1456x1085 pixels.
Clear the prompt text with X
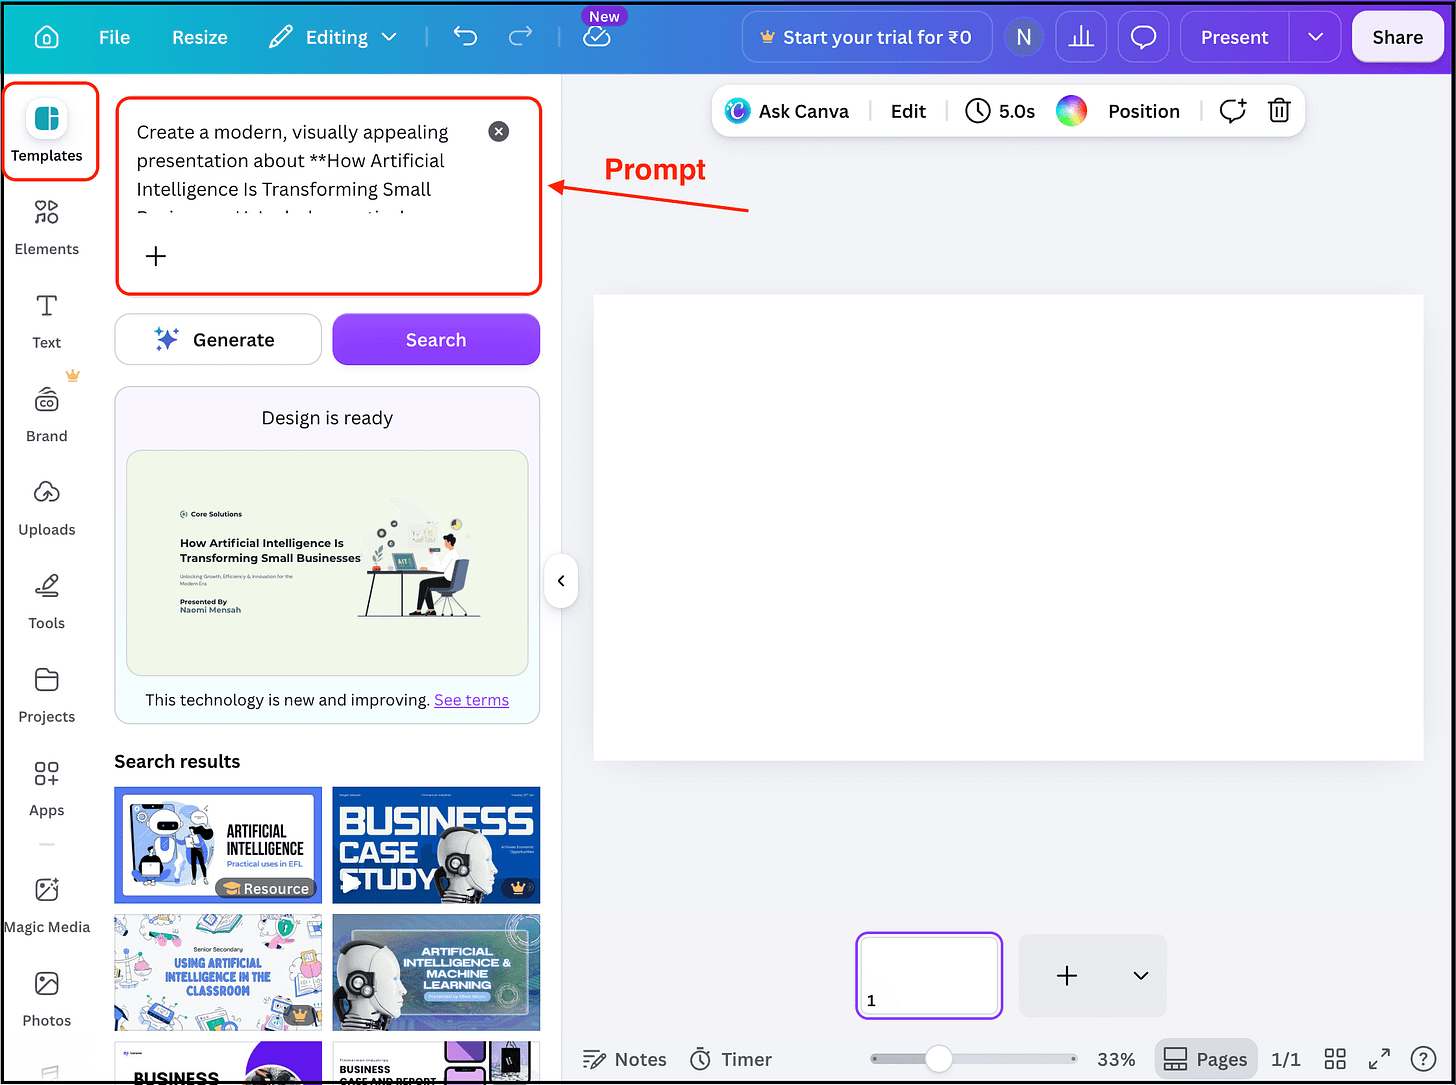pos(498,132)
